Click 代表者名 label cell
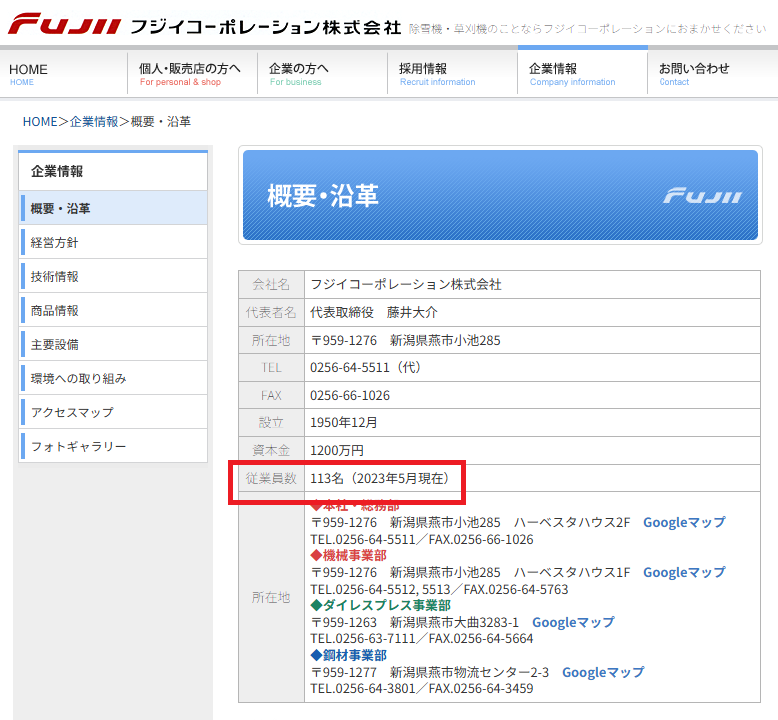This screenshot has width=778, height=720. pos(271,312)
